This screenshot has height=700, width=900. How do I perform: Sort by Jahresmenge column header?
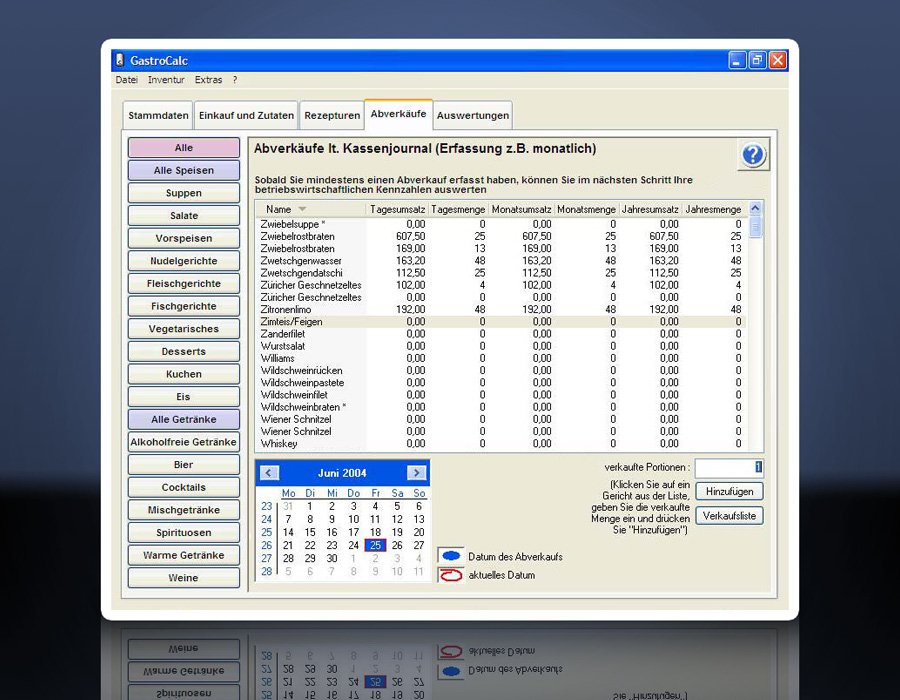(x=713, y=209)
